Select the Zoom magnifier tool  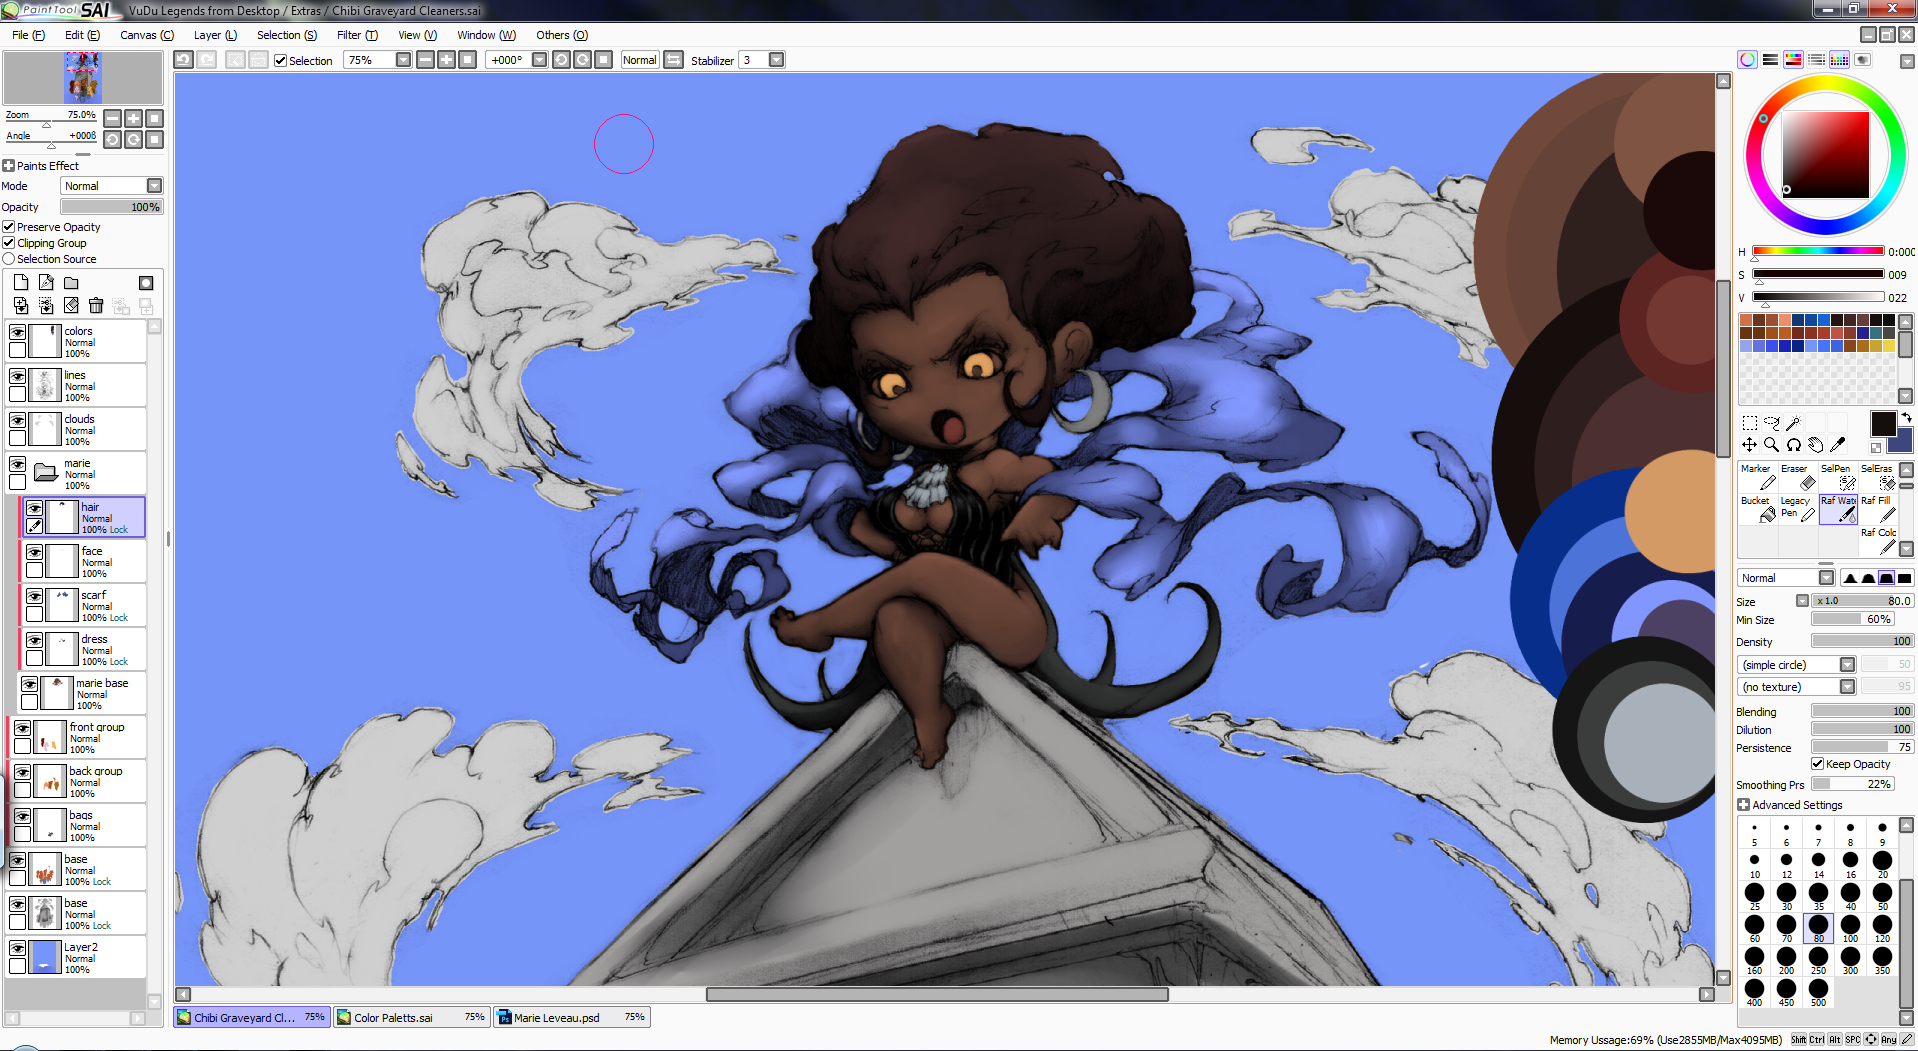pos(1771,445)
